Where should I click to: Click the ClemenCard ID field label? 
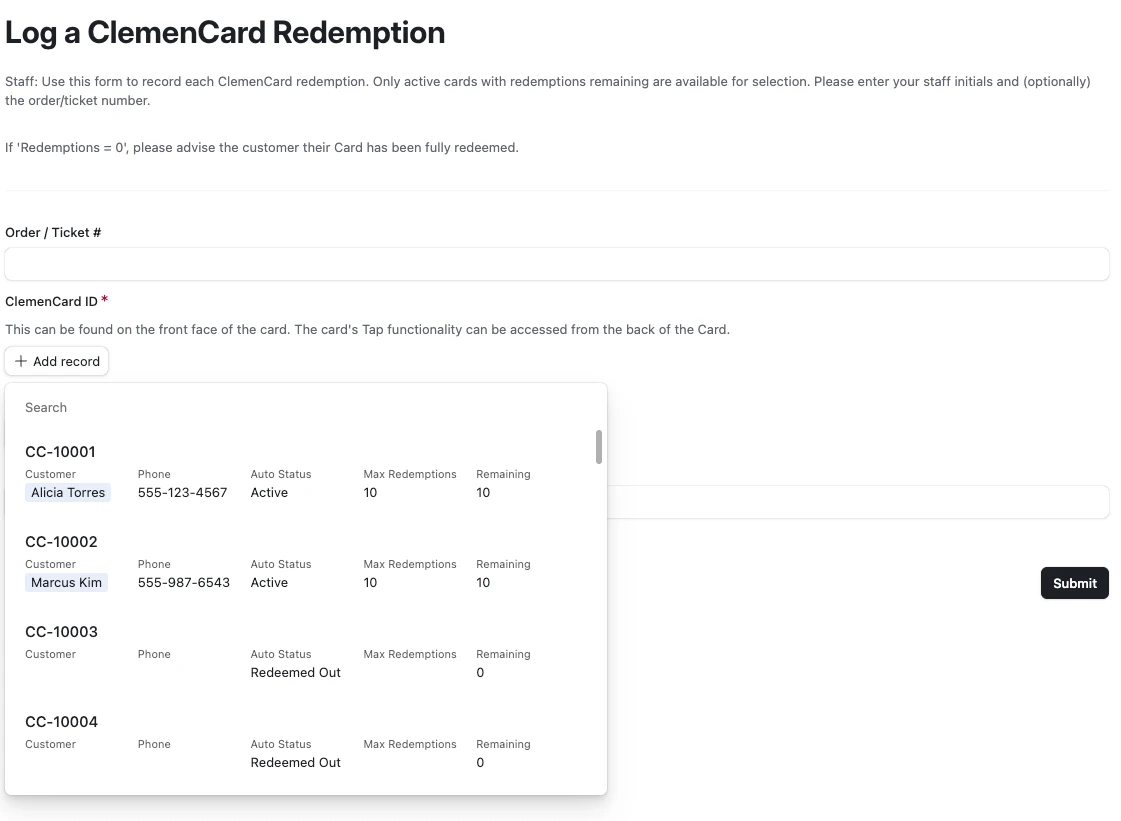(51, 301)
